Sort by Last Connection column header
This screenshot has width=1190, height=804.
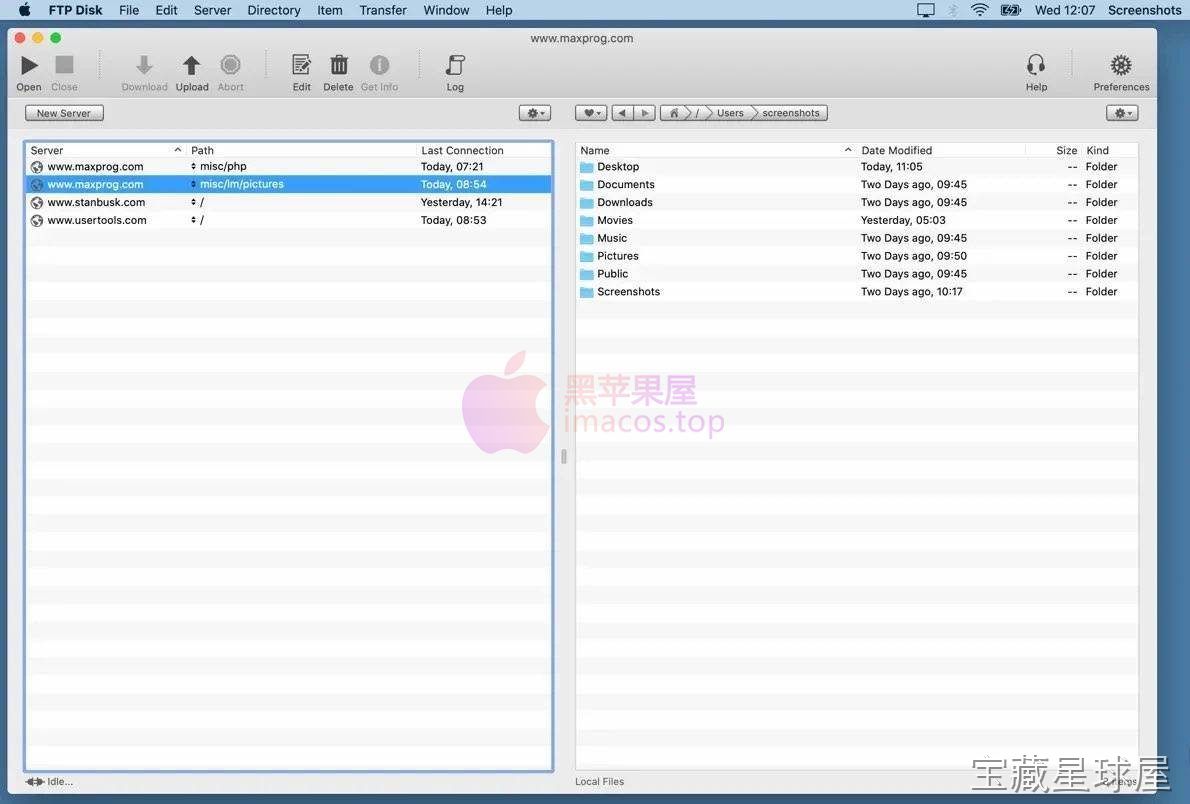pyautogui.click(x=484, y=150)
